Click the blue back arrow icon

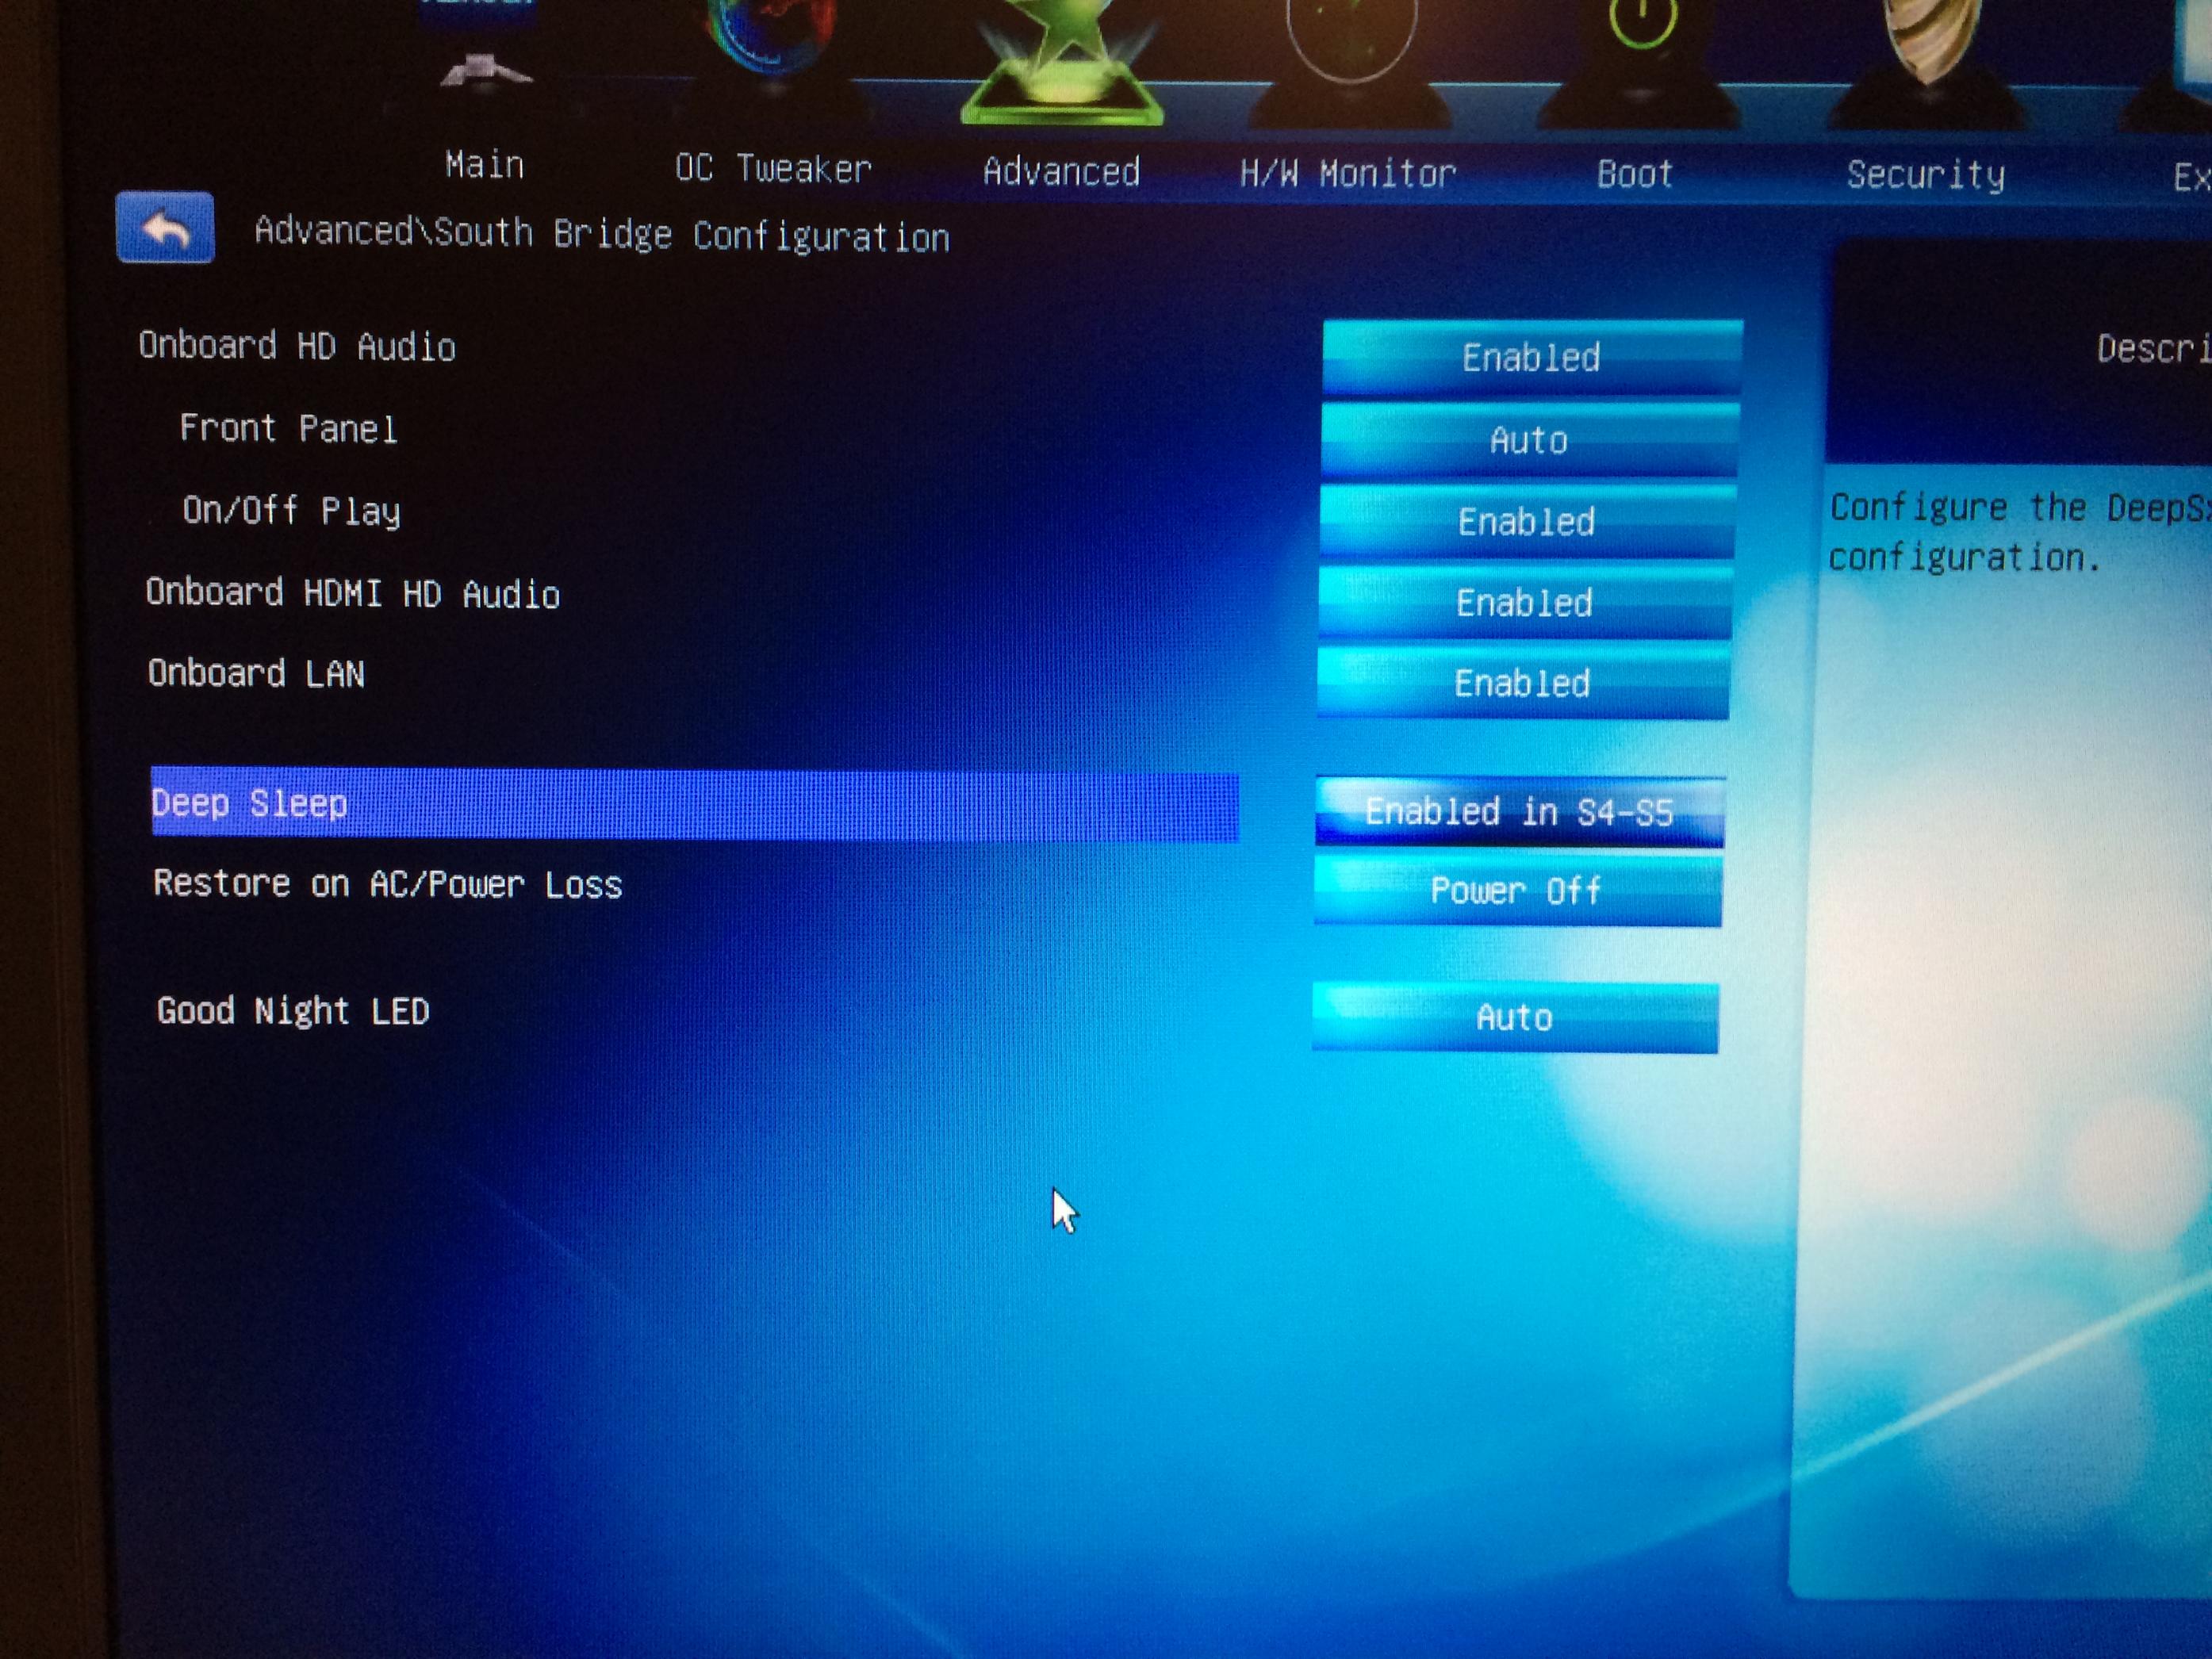point(165,228)
